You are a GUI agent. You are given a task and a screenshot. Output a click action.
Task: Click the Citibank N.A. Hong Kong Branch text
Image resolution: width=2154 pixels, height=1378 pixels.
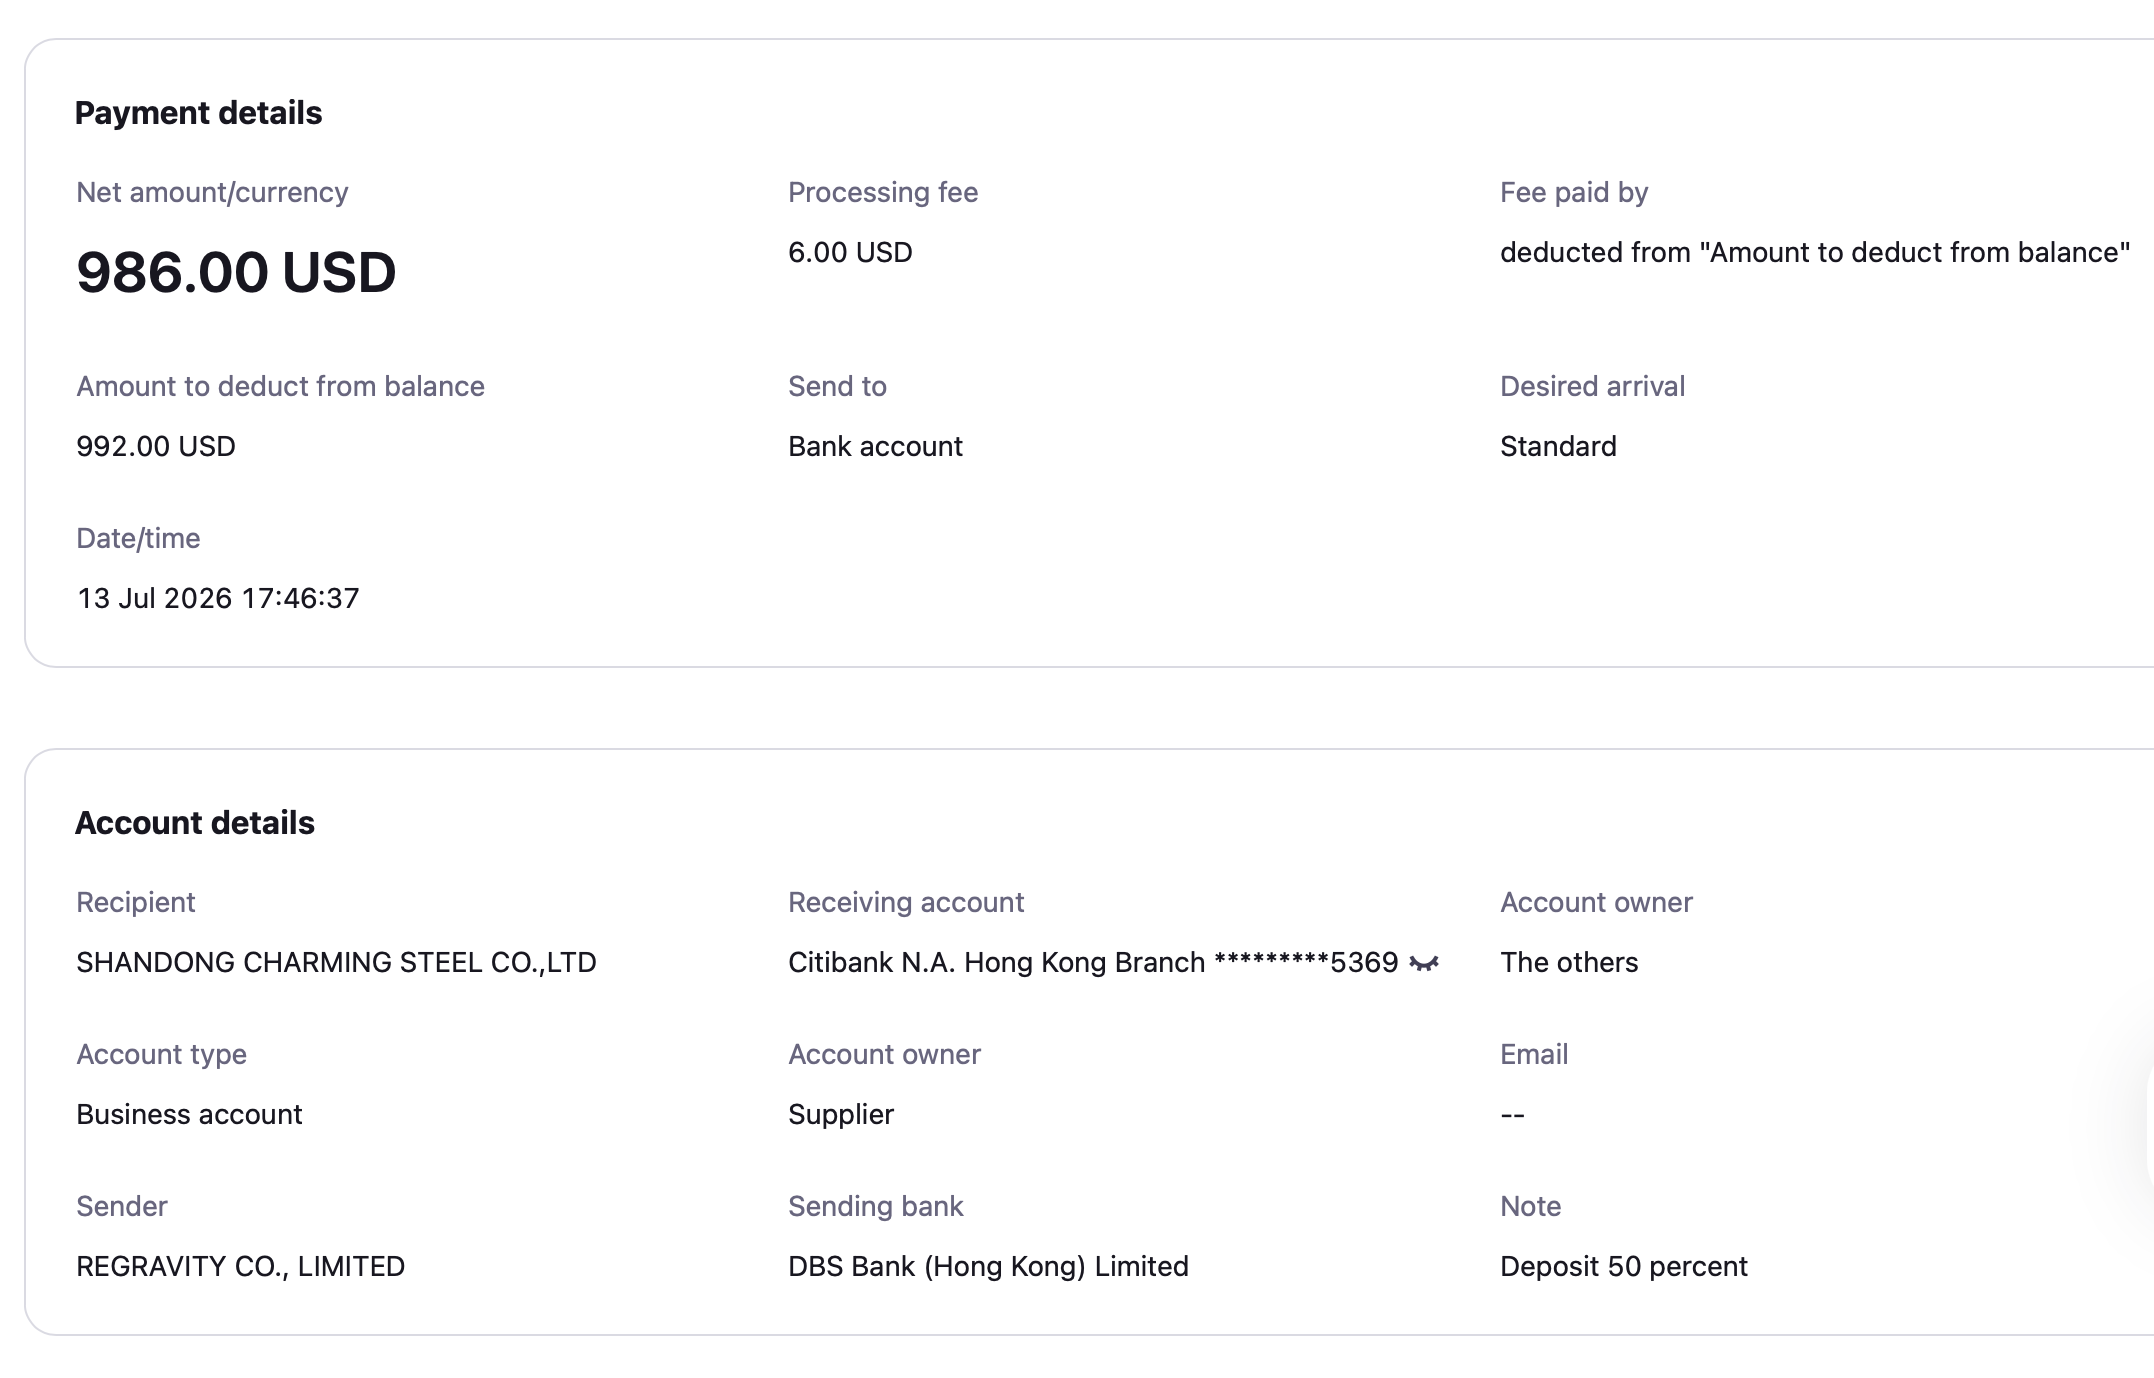click(996, 962)
